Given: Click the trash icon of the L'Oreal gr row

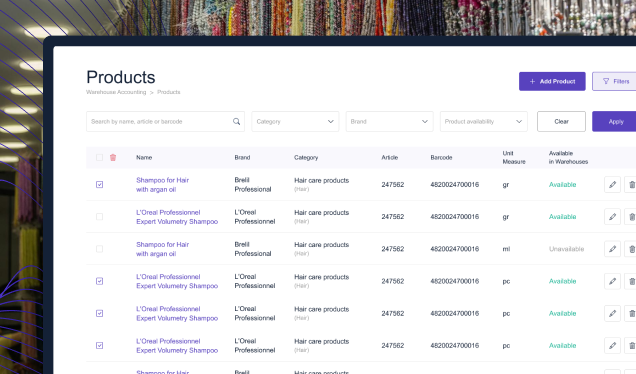Looking at the screenshot, I should click(x=631, y=217).
